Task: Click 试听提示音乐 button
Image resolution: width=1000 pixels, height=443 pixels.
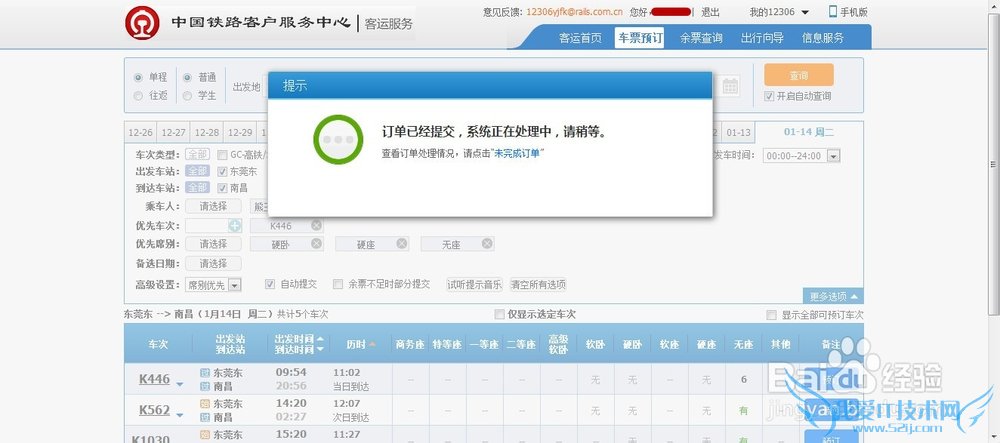Action: click(474, 285)
